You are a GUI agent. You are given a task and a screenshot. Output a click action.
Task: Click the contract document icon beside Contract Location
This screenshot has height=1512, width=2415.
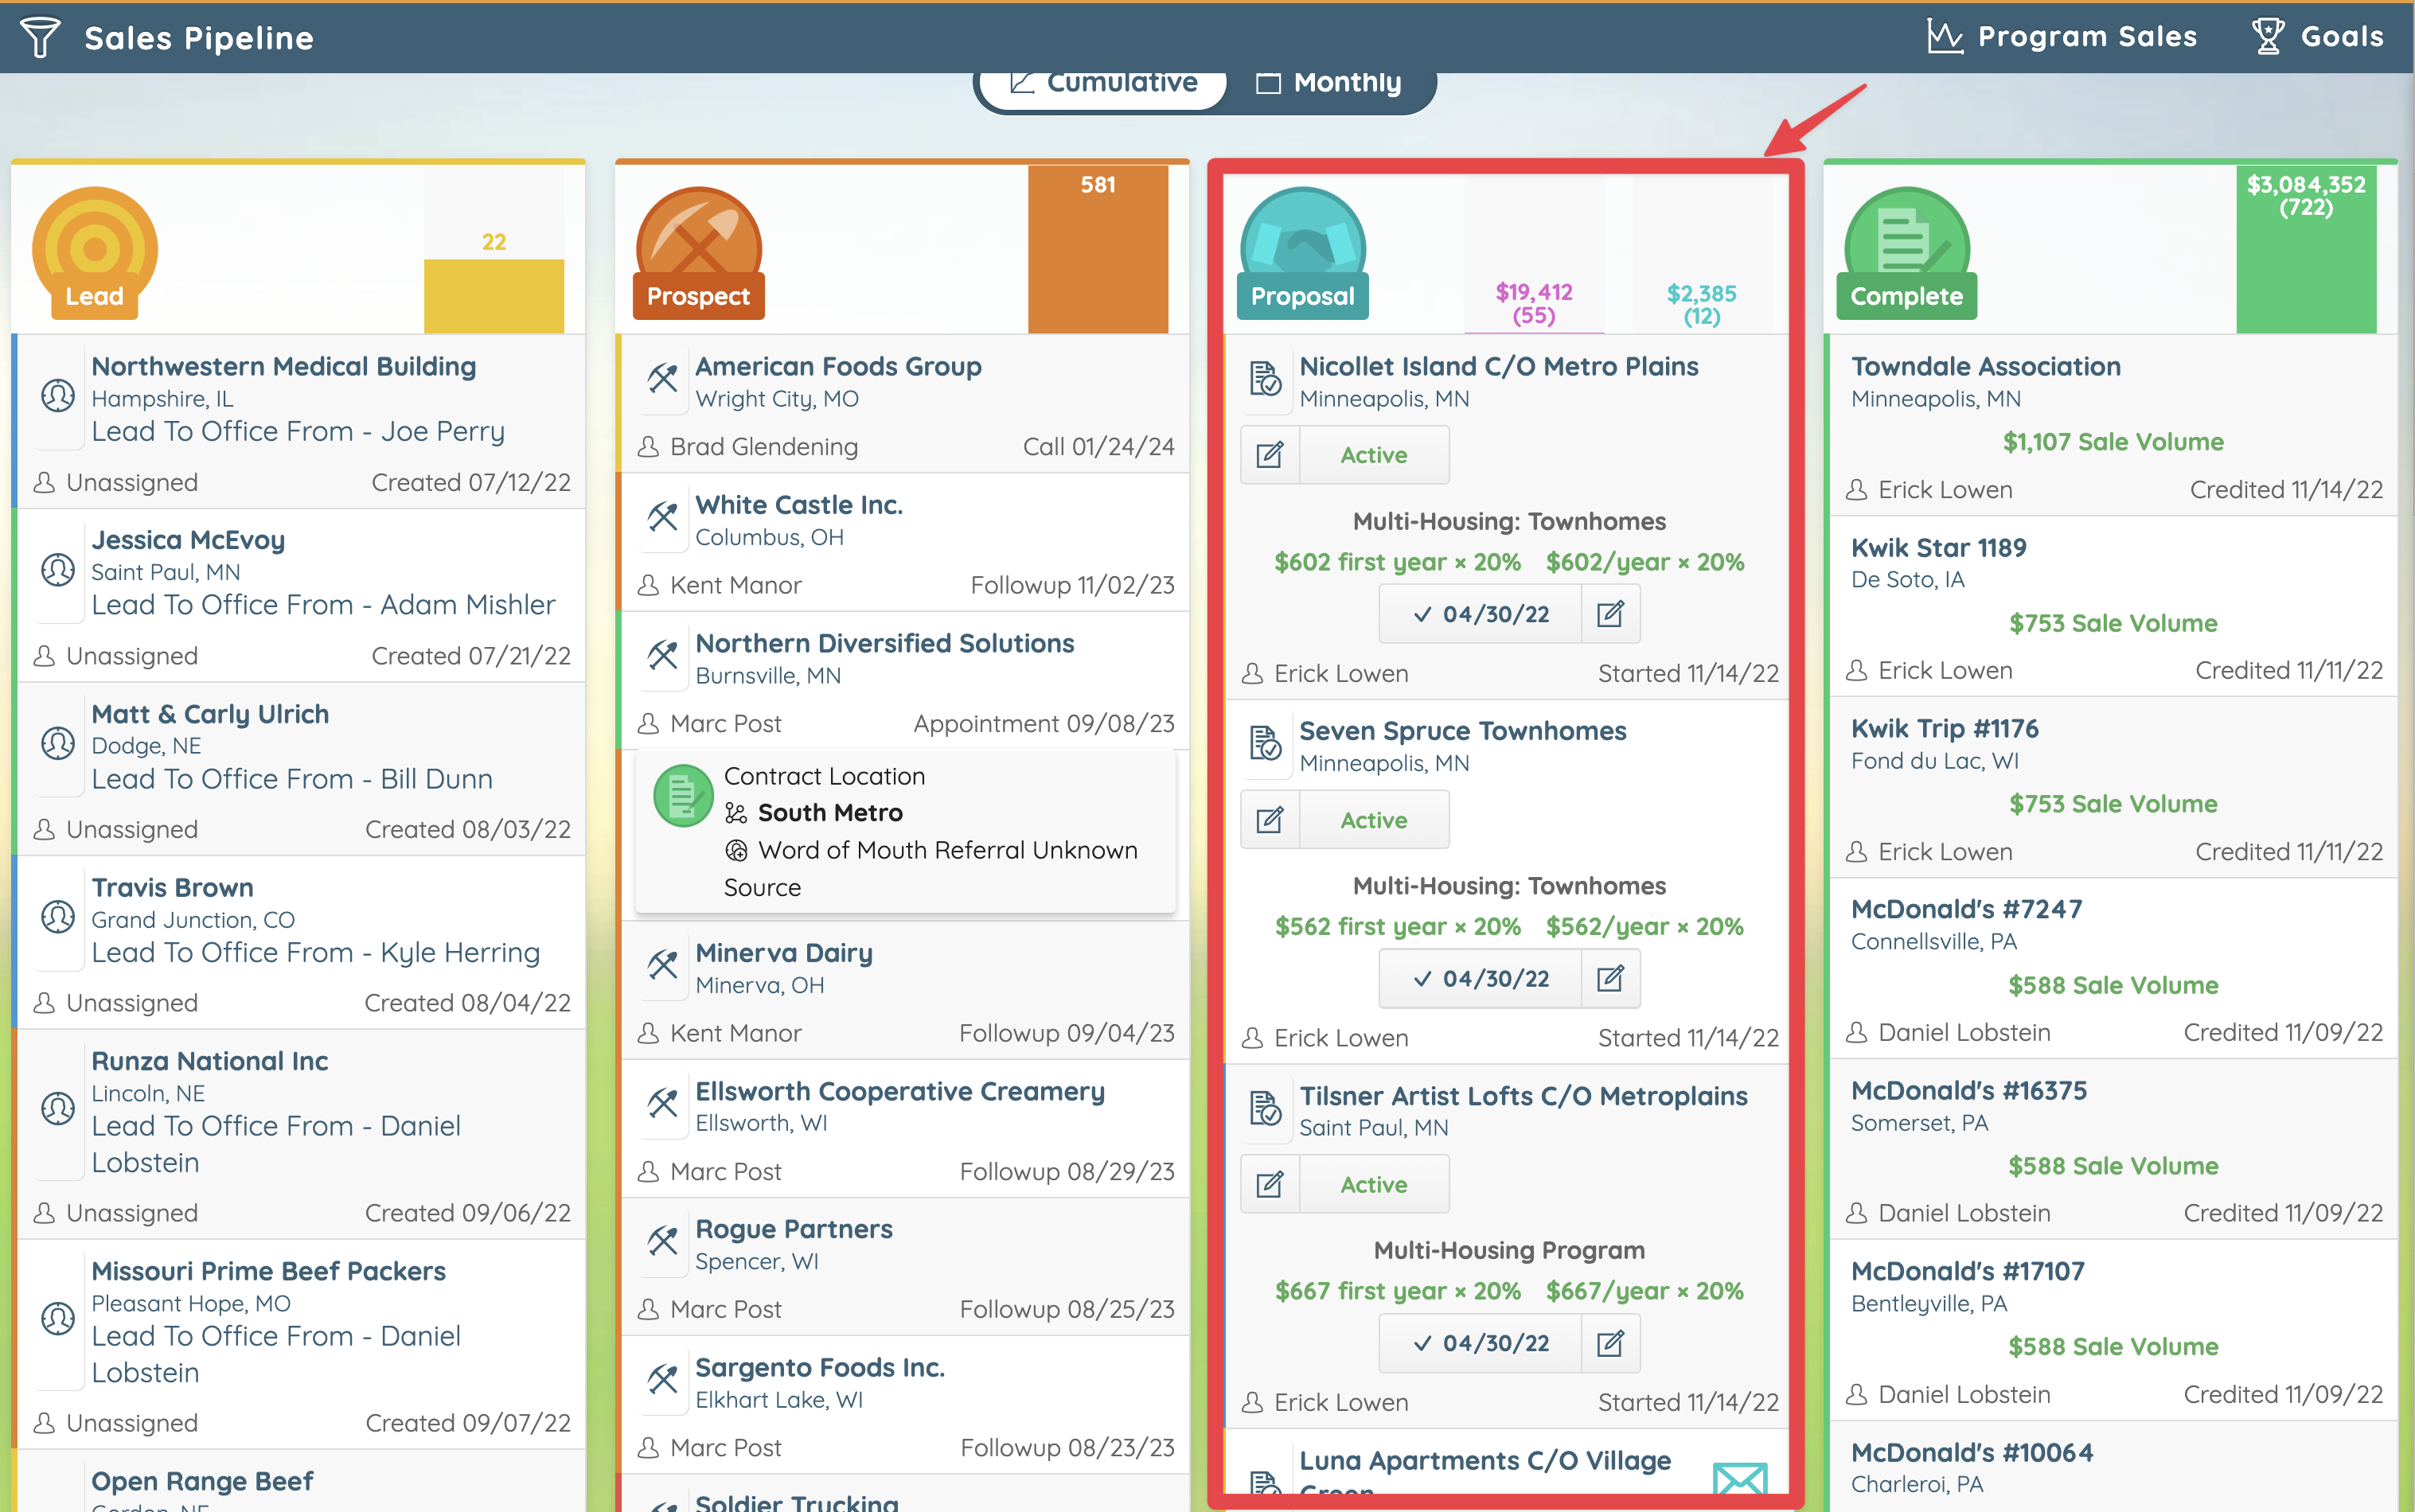point(683,796)
